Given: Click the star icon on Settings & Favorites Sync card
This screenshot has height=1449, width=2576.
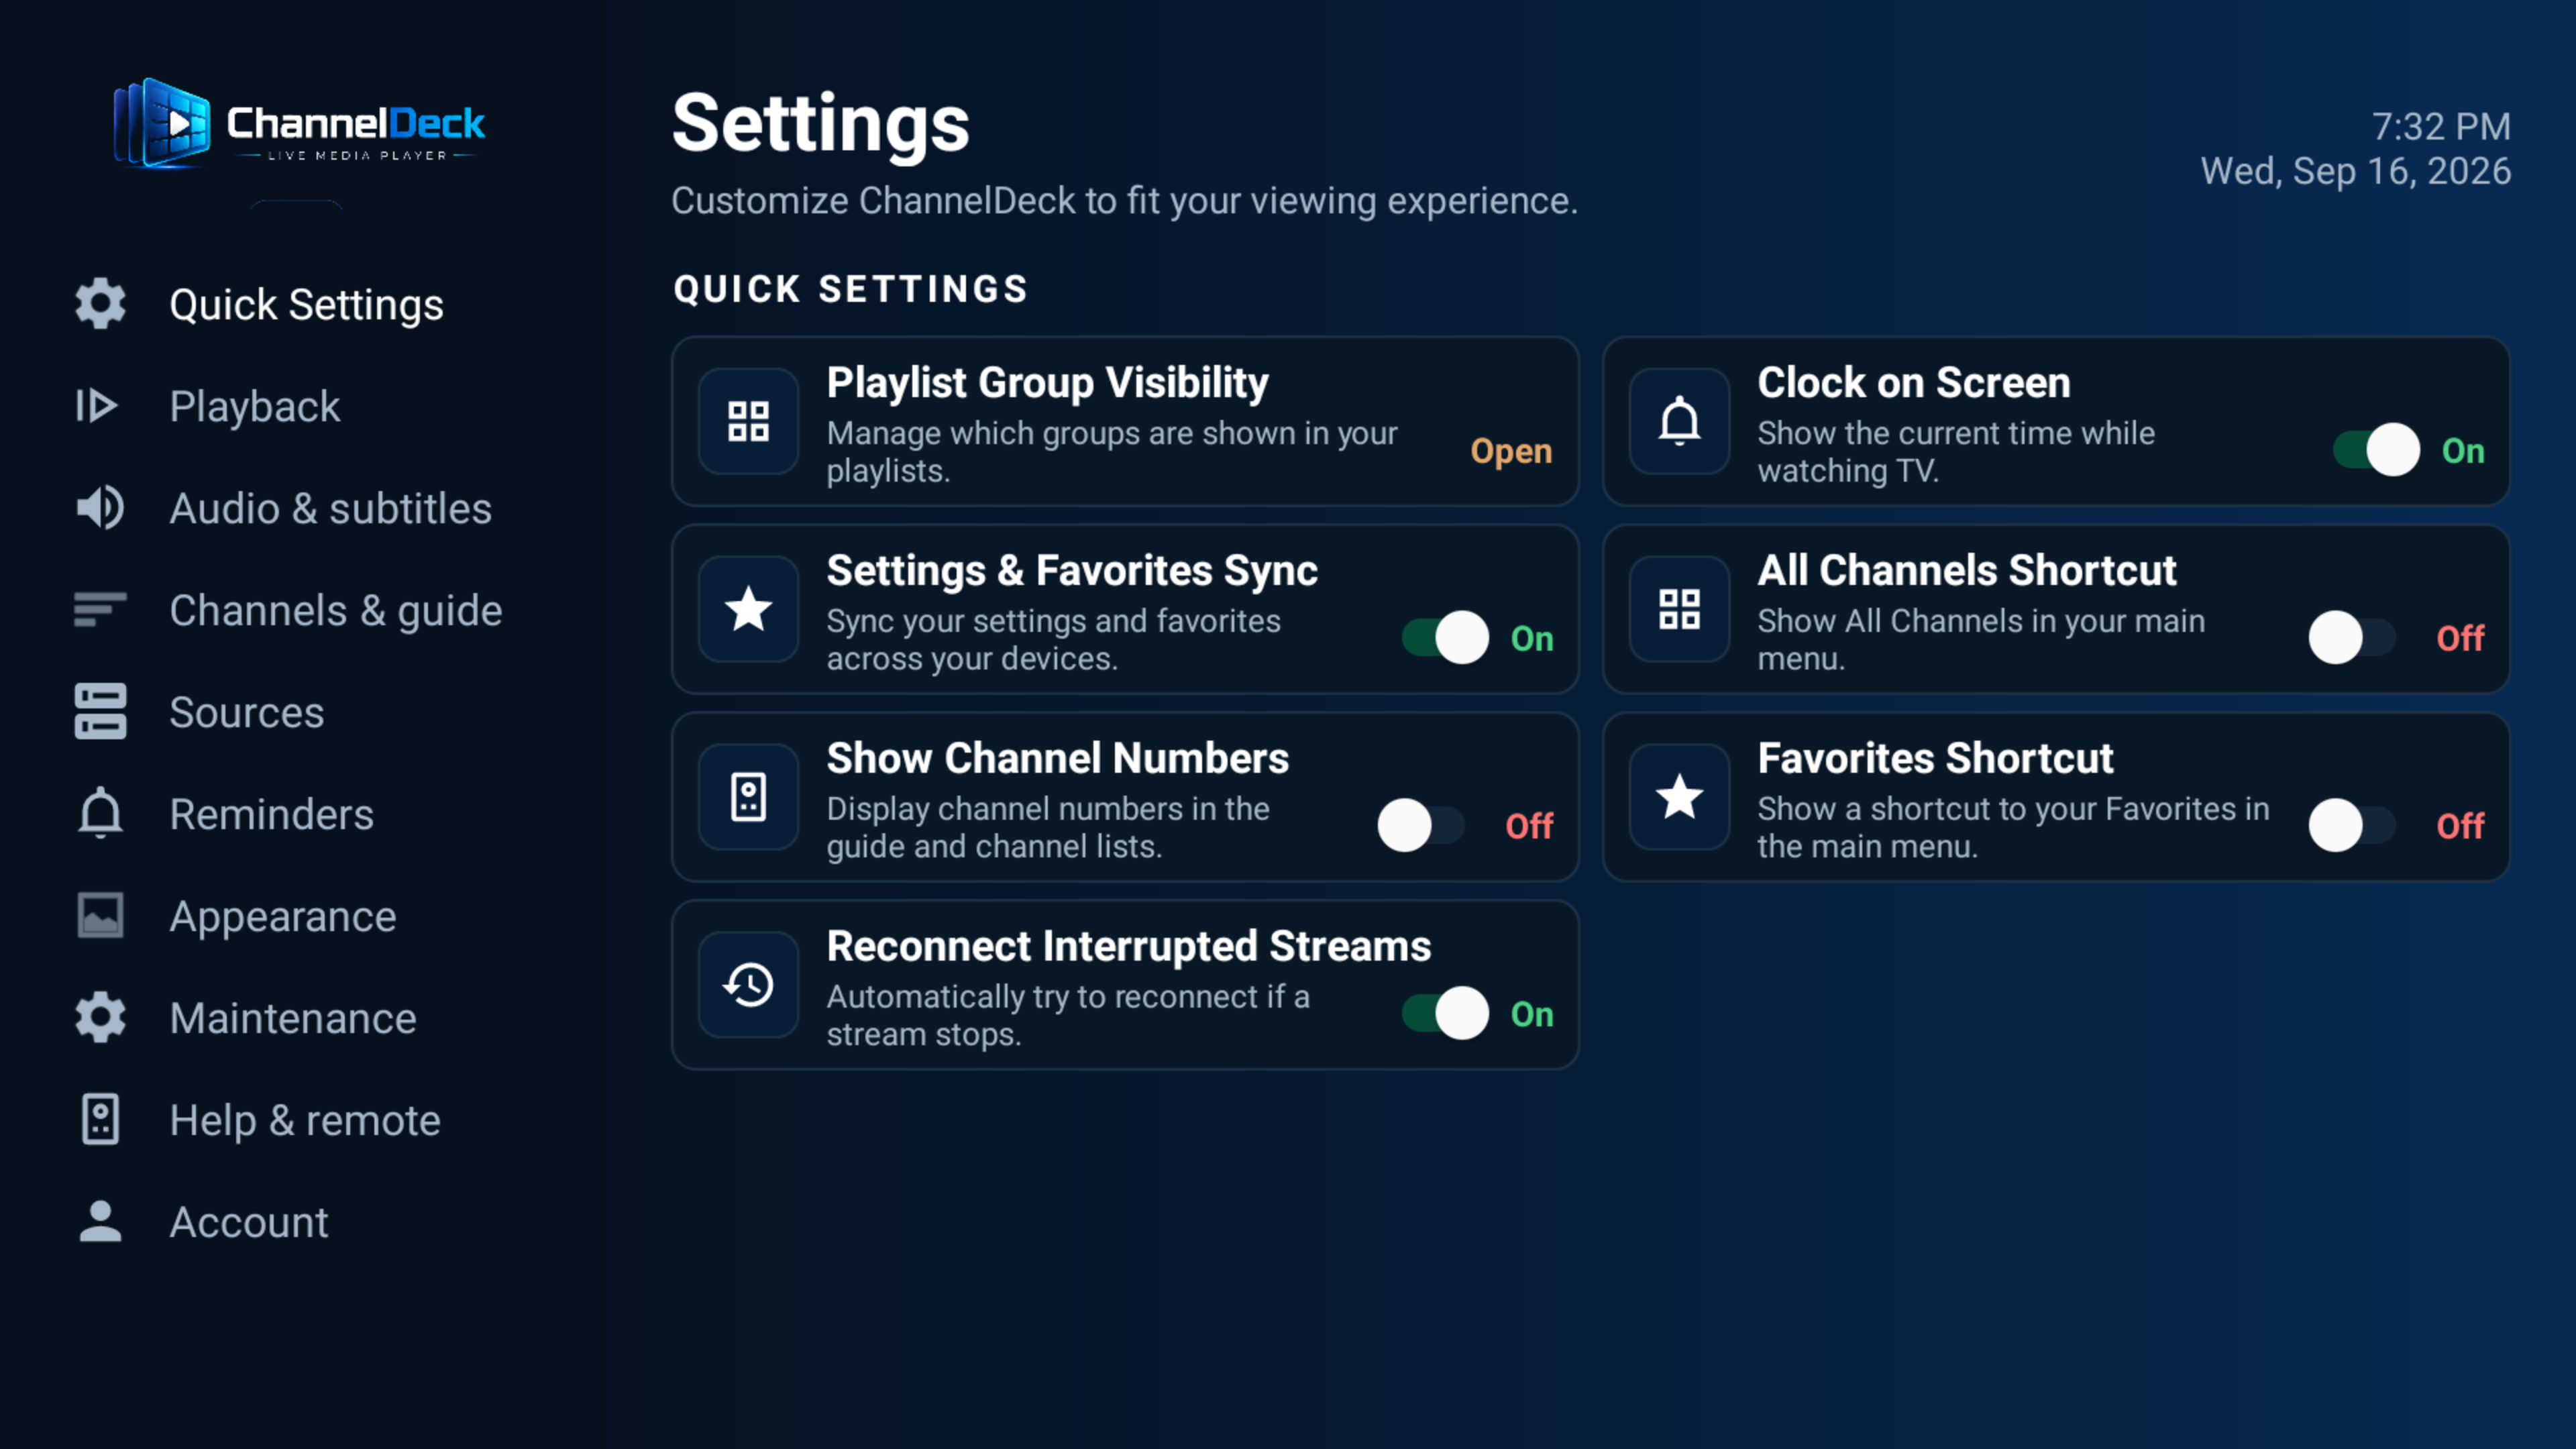Looking at the screenshot, I should (x=748, y=609).
